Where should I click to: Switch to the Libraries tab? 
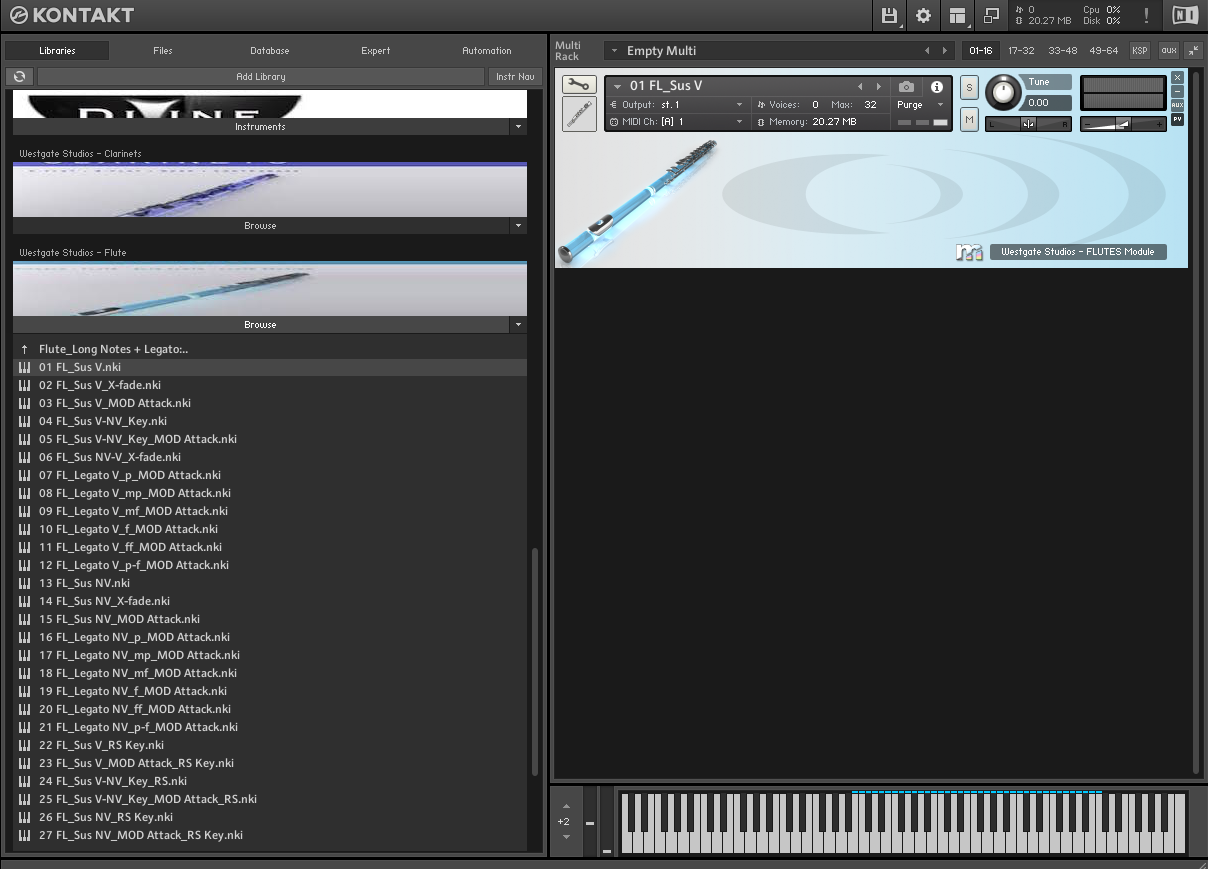57,51
